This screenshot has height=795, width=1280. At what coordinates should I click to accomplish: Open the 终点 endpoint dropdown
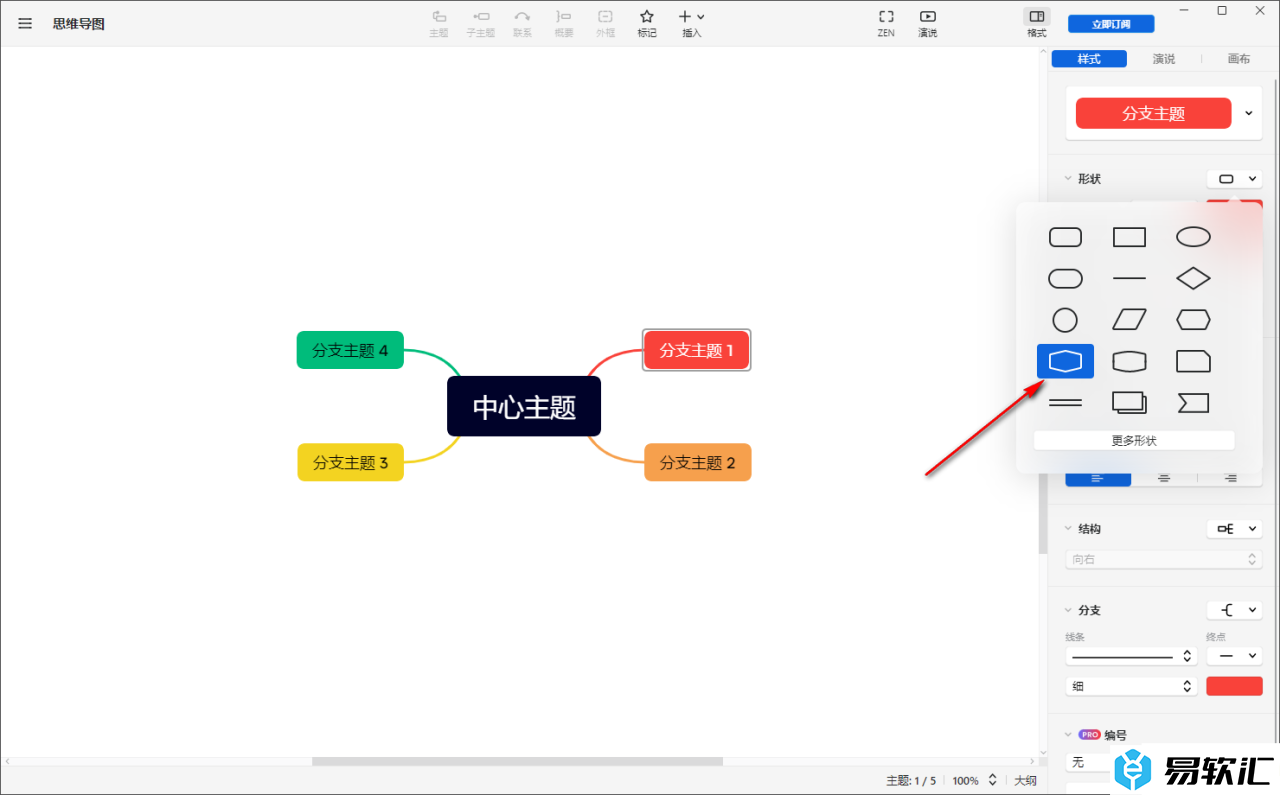point(1235,656)
